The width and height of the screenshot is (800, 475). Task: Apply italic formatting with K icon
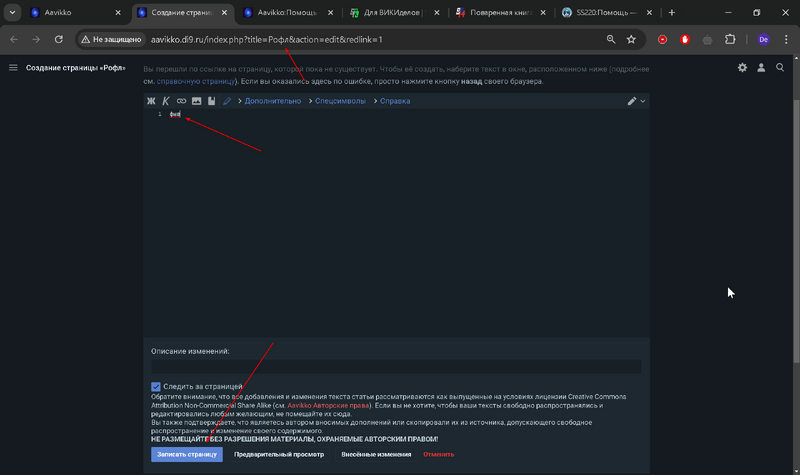(166, 101)
